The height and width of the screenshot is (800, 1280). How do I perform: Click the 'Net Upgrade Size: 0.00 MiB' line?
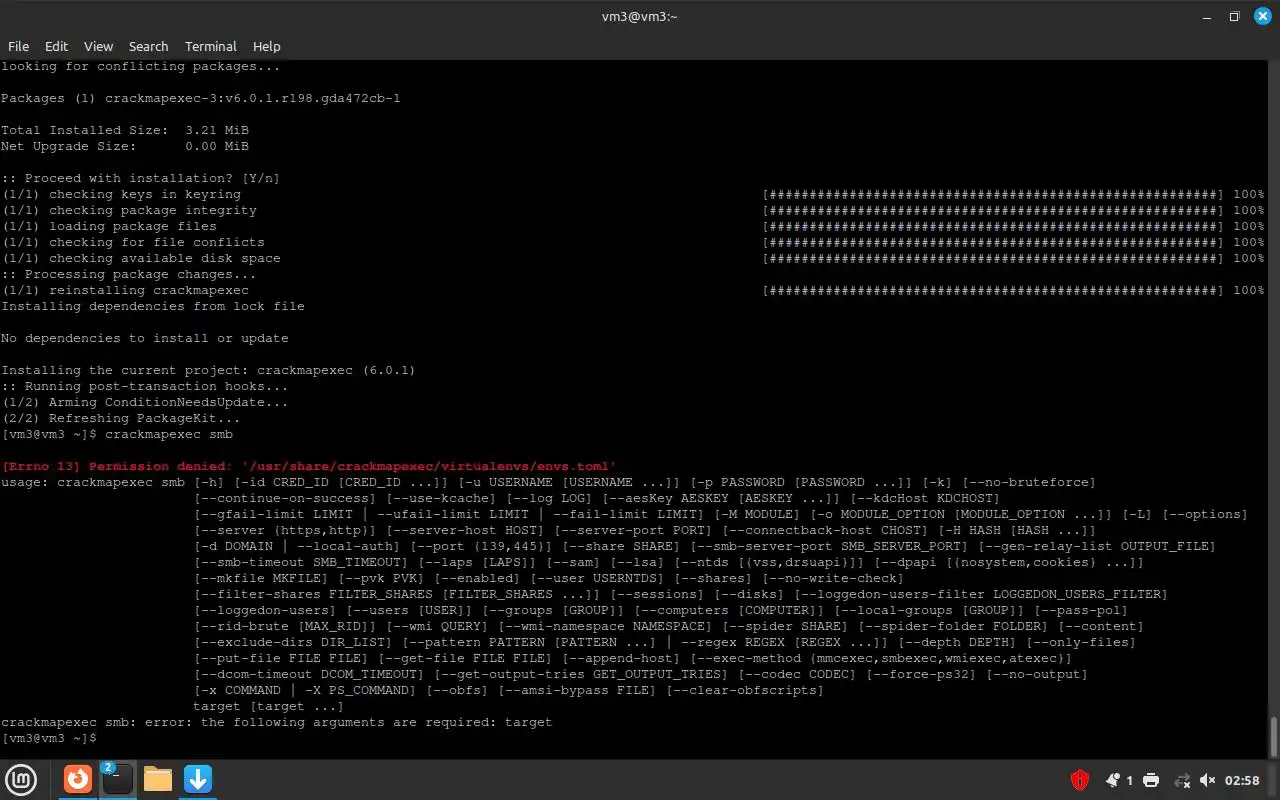click(x=125, y=146)
